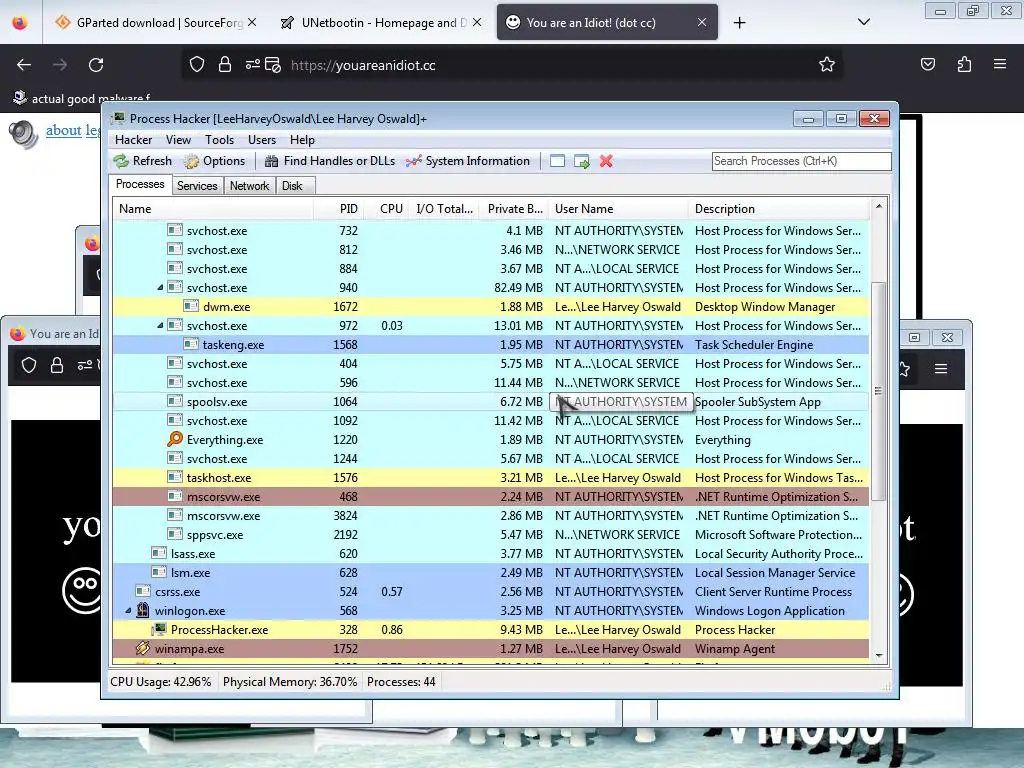Click the Firefox back arrow

(x=24, y=65)
